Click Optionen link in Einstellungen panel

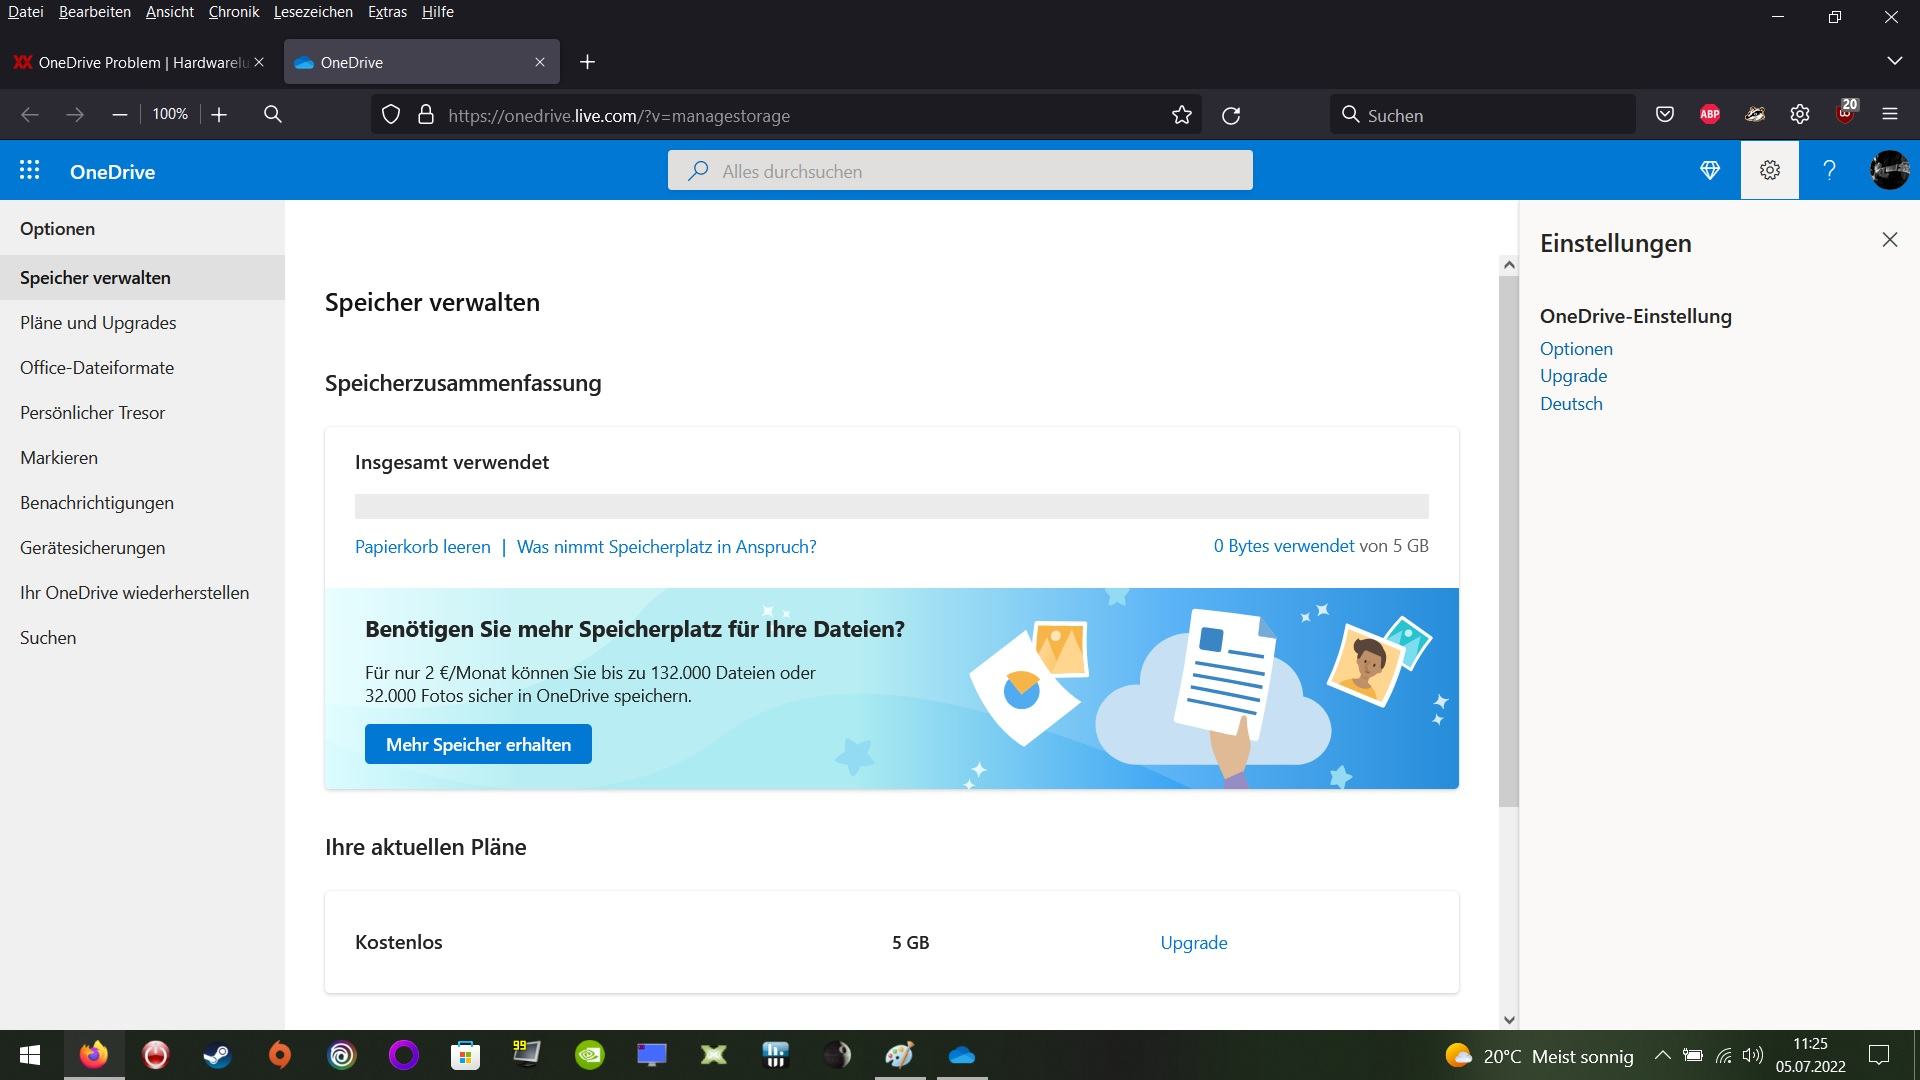1576,349
